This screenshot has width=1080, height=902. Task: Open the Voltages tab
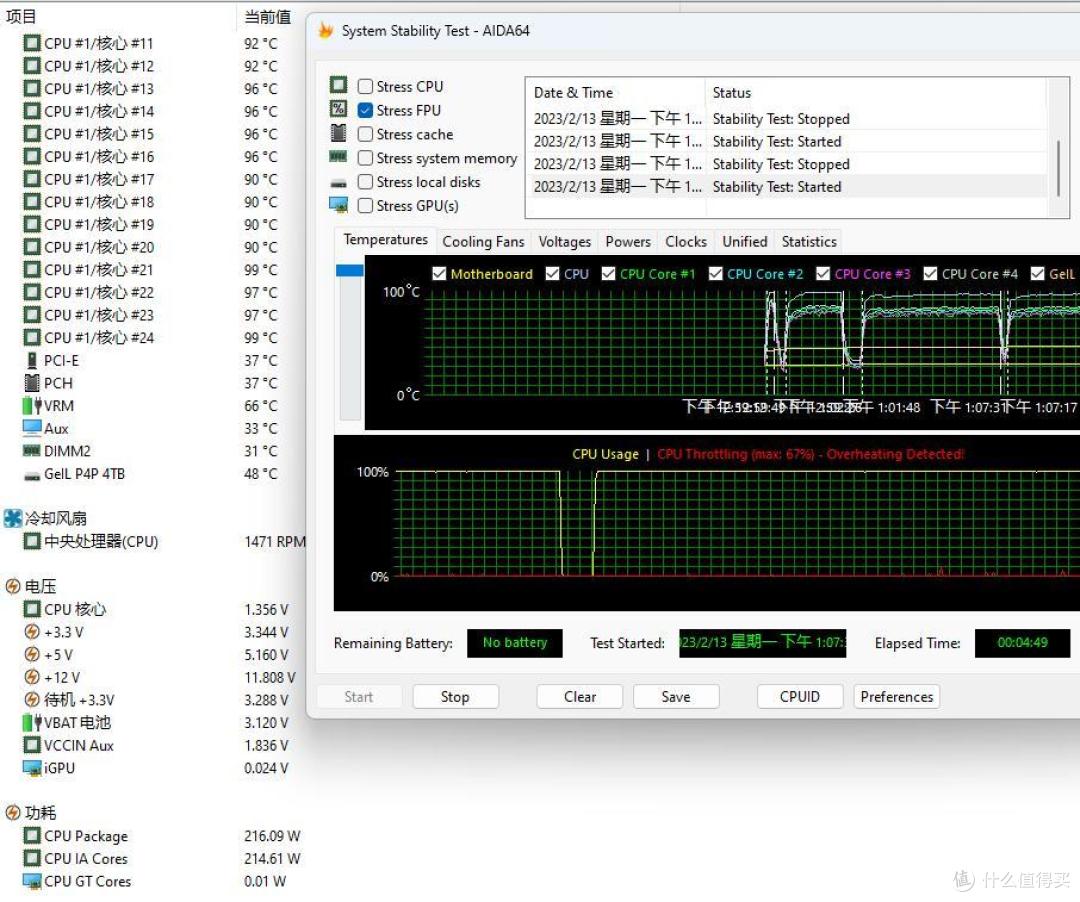[x=564, y=242]
